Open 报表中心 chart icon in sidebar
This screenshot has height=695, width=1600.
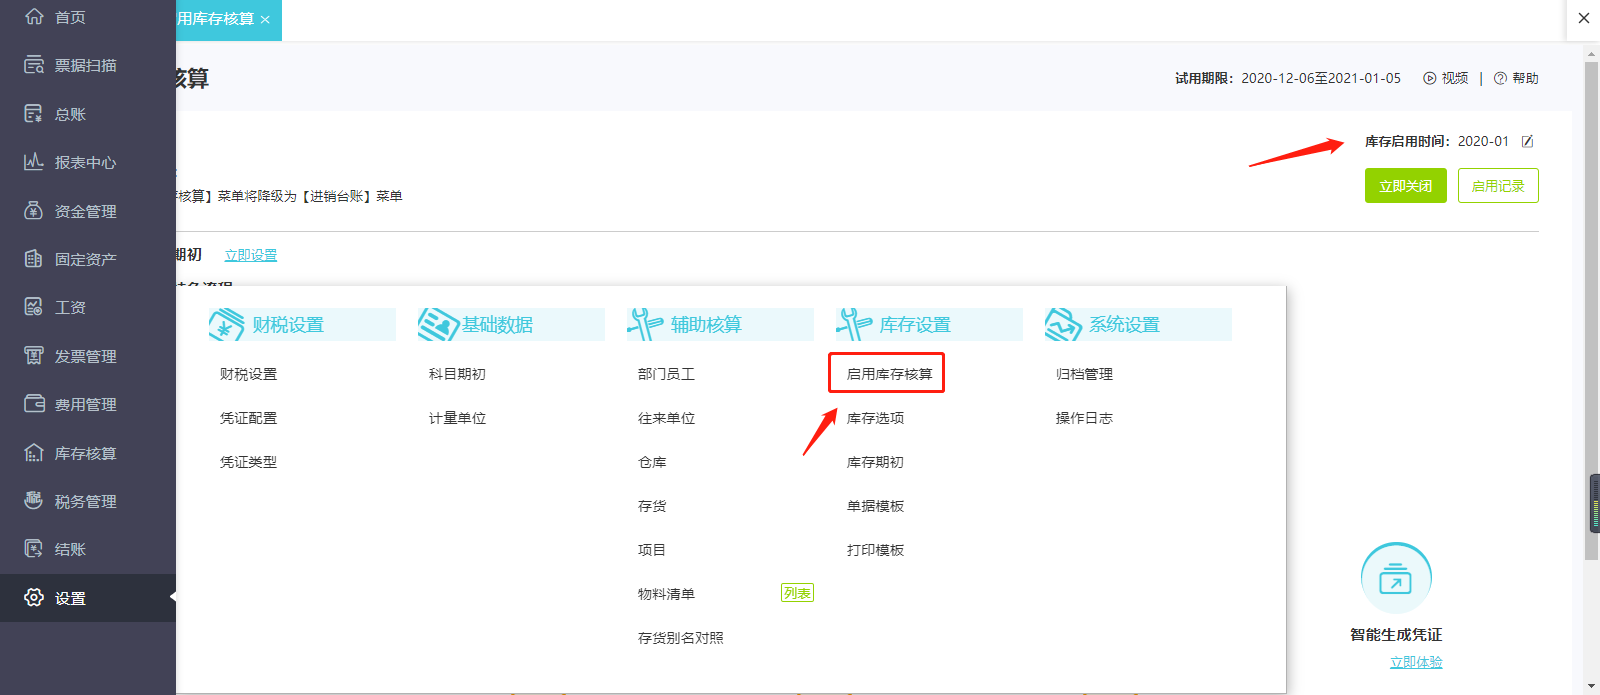pos(34,162)
